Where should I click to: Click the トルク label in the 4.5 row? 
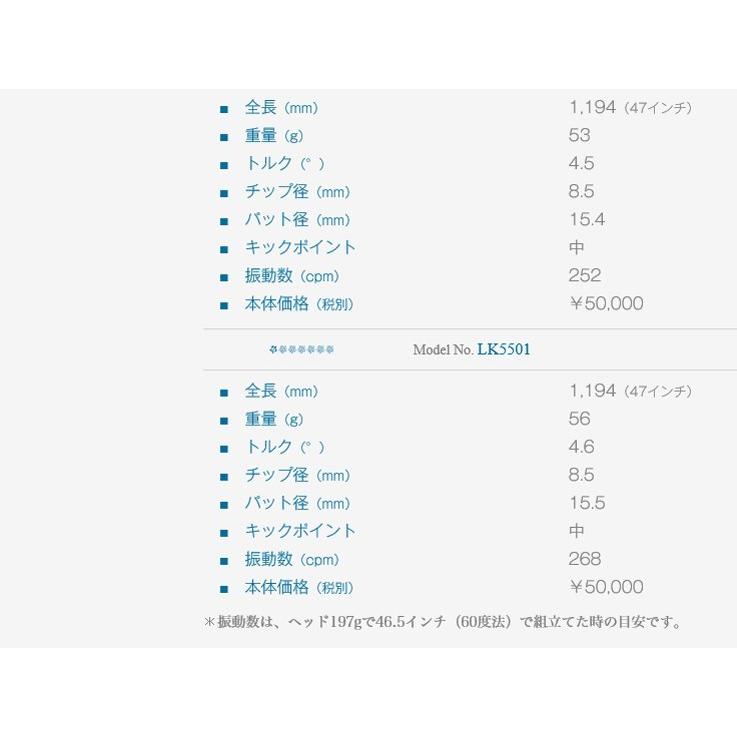pyautogui.click(x=270, y=164)
